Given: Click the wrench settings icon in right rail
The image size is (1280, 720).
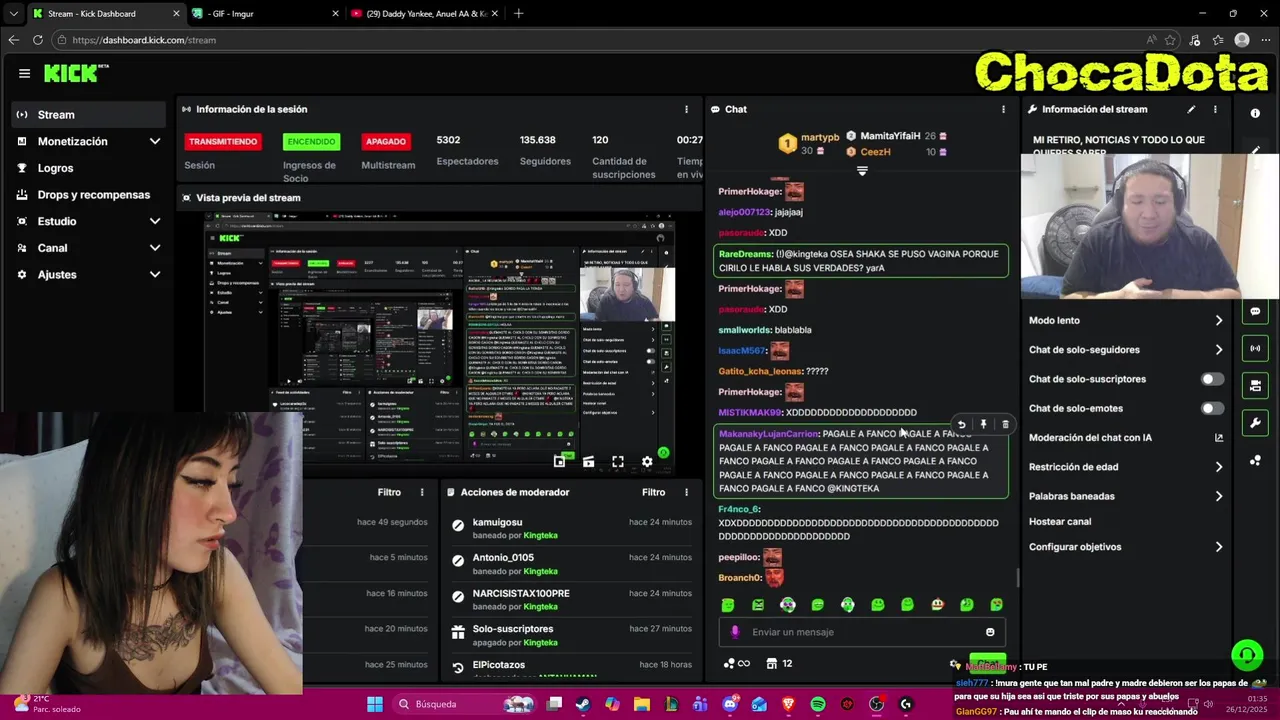Looking at the screenshot, I should (x=1255, y=423).
